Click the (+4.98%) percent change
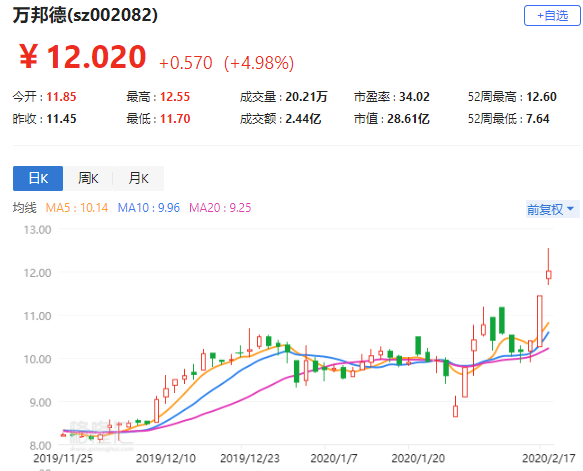Image resolution: width=583 pixels, height=471 pixels. pyautogui.click(x=259, y=63)
